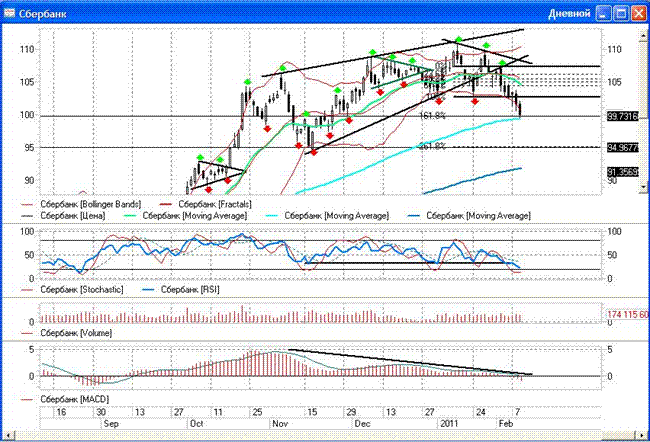Click the vertical scrollbar up arrow

(643, 36)
